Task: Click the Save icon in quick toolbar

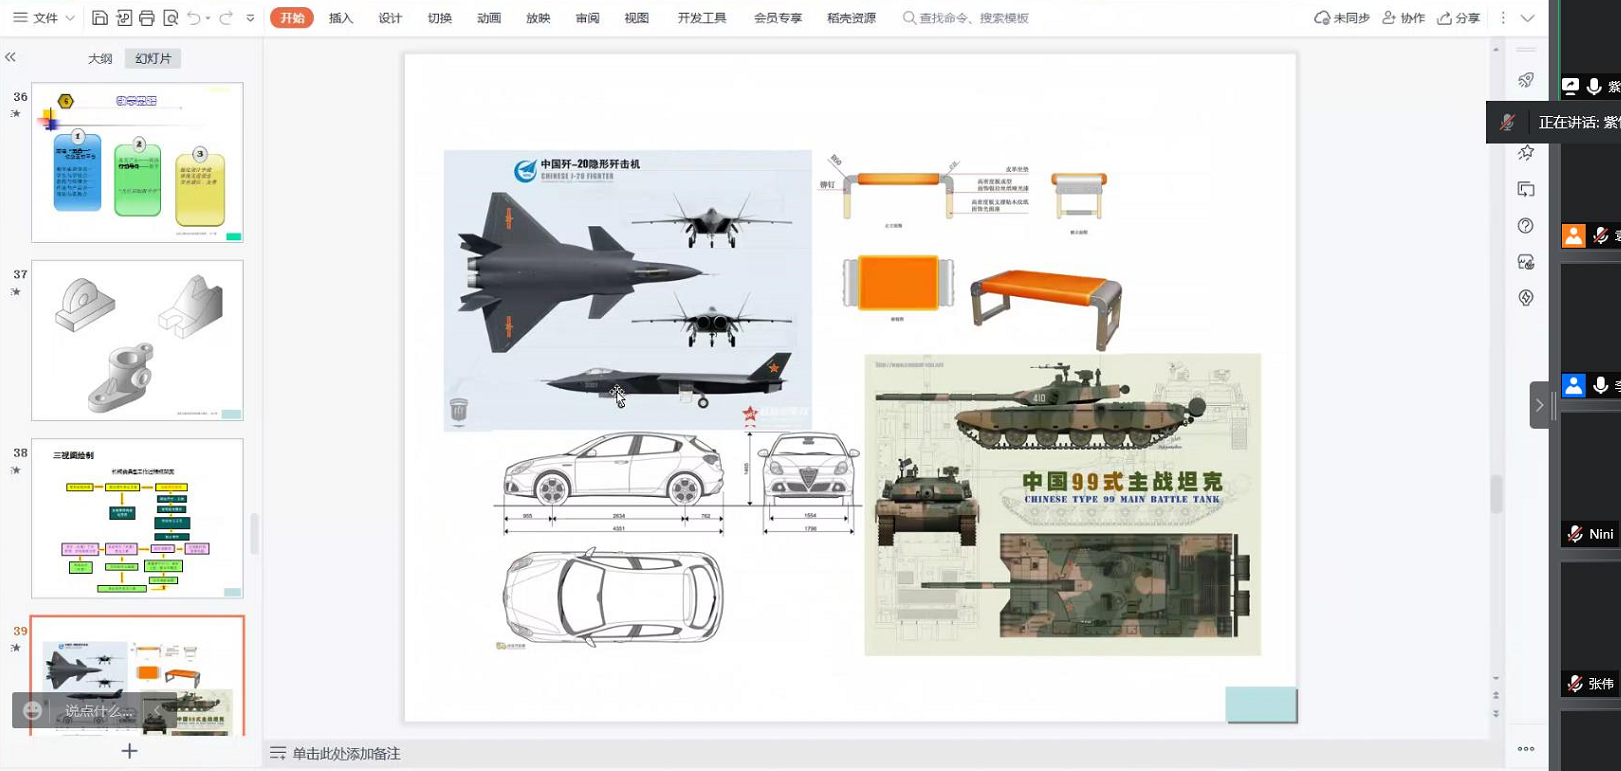Action: pos(100,18)
